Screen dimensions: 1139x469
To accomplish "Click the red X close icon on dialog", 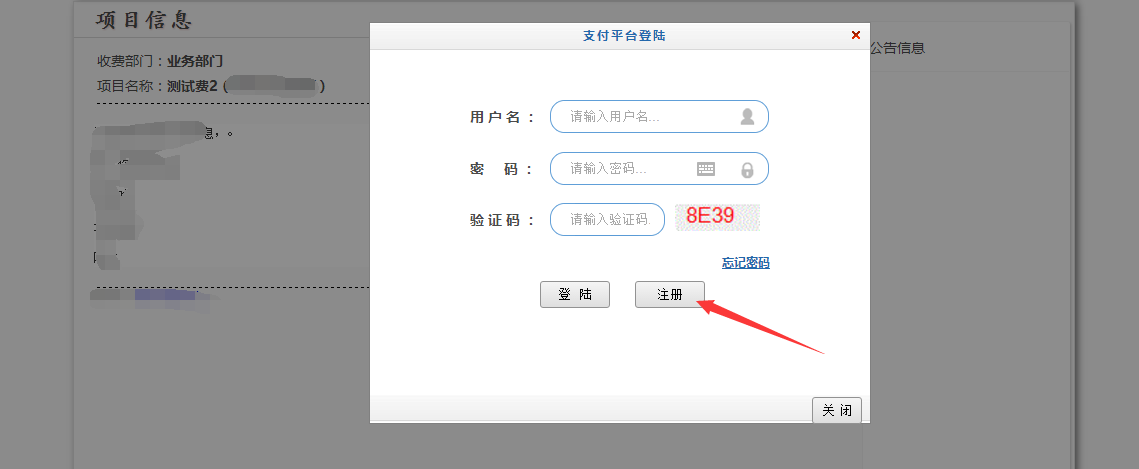I will [x=855, y=35].
